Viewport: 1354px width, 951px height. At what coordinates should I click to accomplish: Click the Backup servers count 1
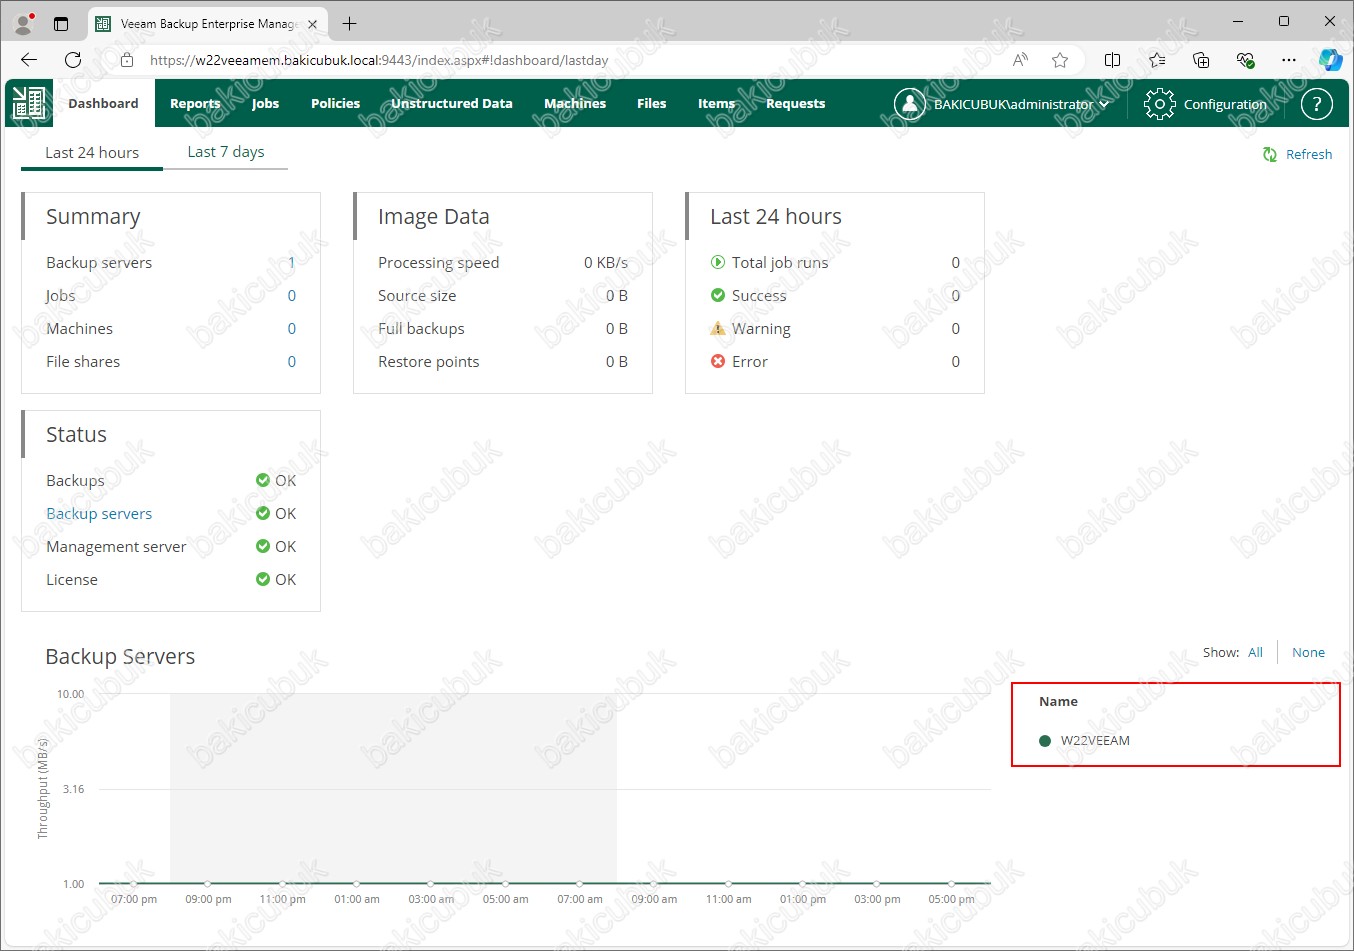[291, 262]
